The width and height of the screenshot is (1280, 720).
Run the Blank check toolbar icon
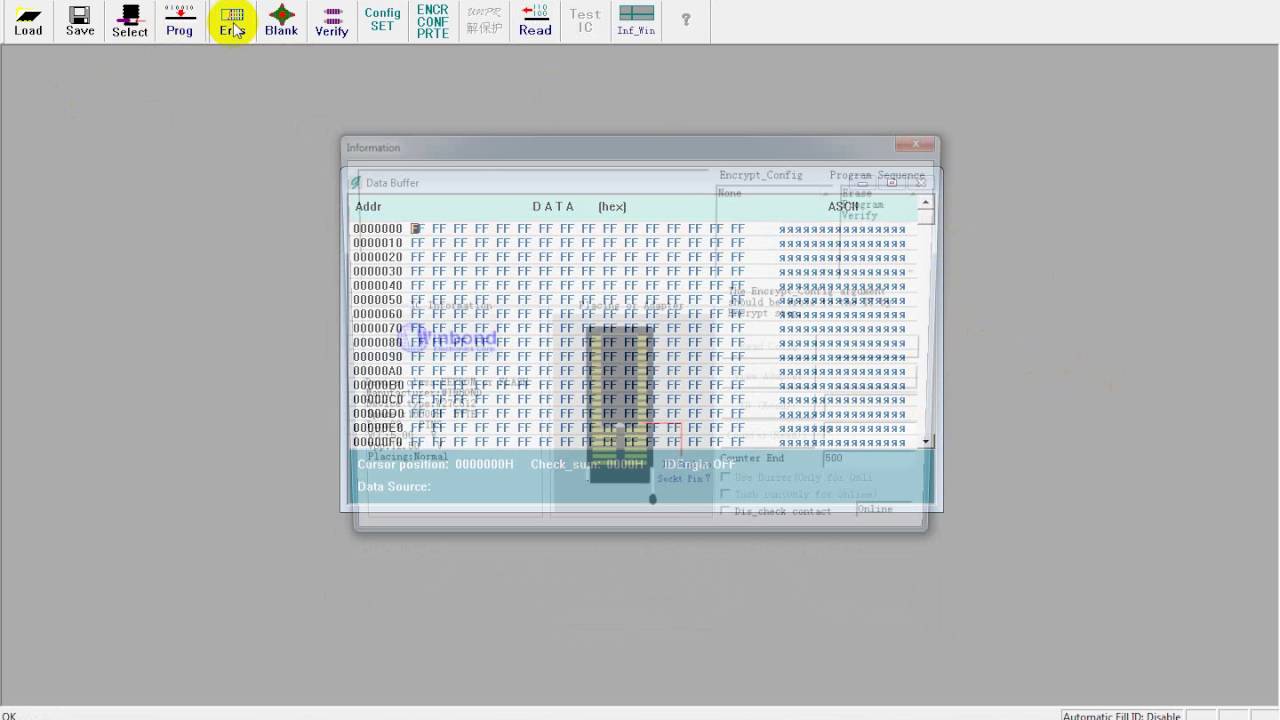282,21
